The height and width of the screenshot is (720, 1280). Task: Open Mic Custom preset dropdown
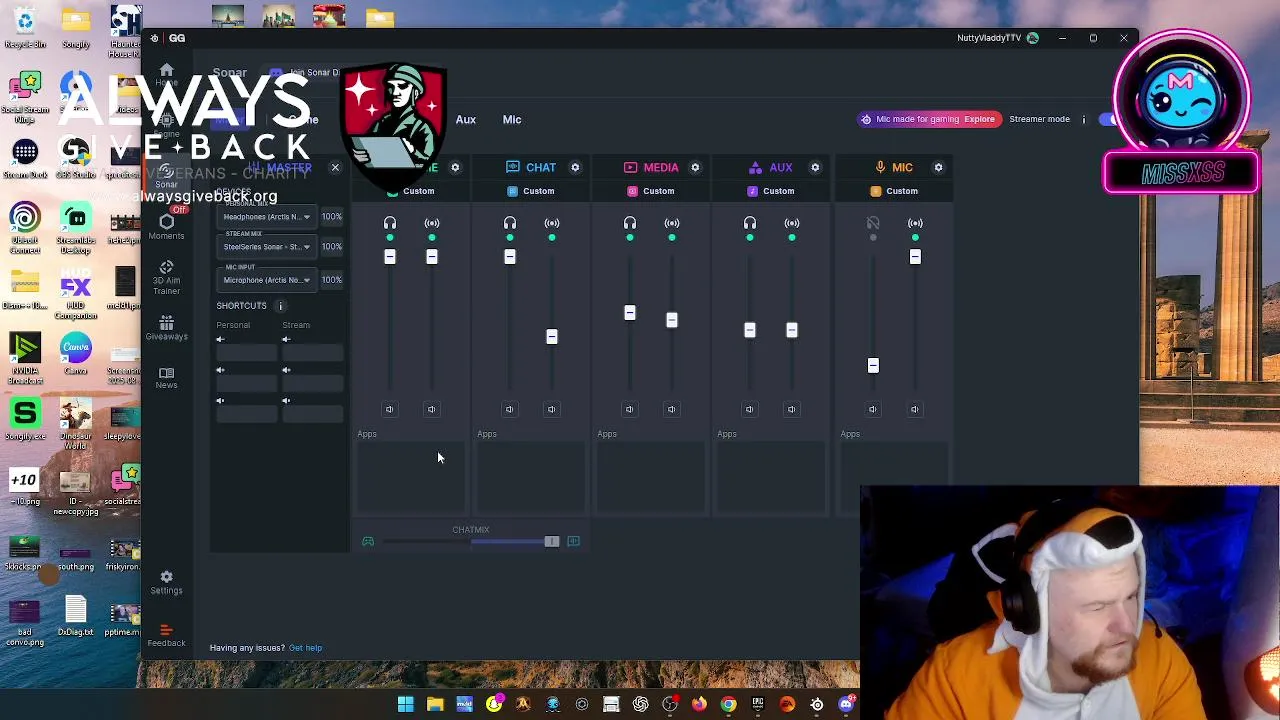coord(893,191)
